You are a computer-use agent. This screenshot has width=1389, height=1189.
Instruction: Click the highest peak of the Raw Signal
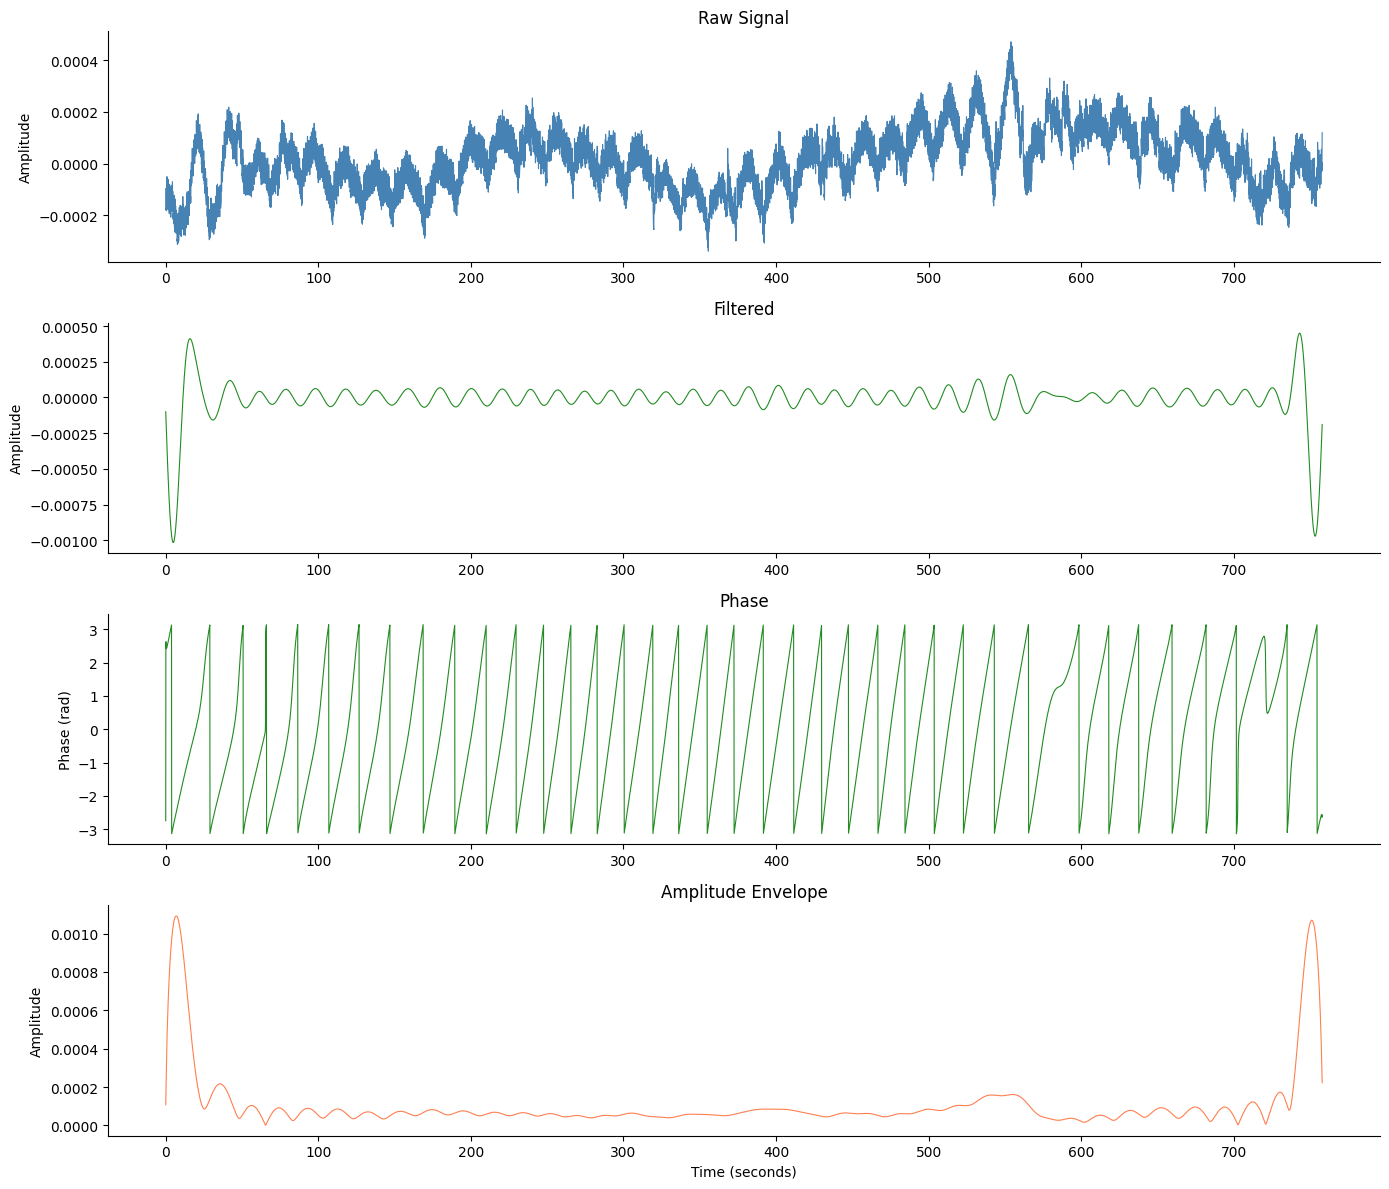1011,43
